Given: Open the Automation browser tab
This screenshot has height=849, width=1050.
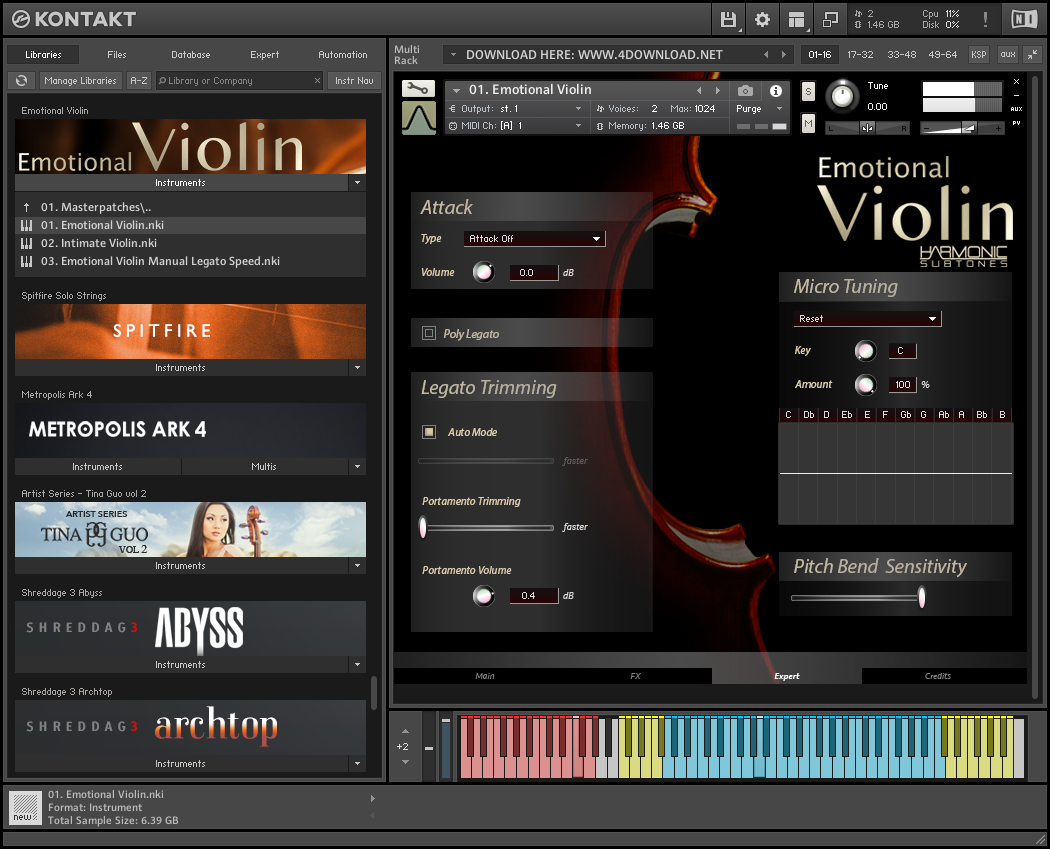Looking at the screenshot, I should 342,54.
